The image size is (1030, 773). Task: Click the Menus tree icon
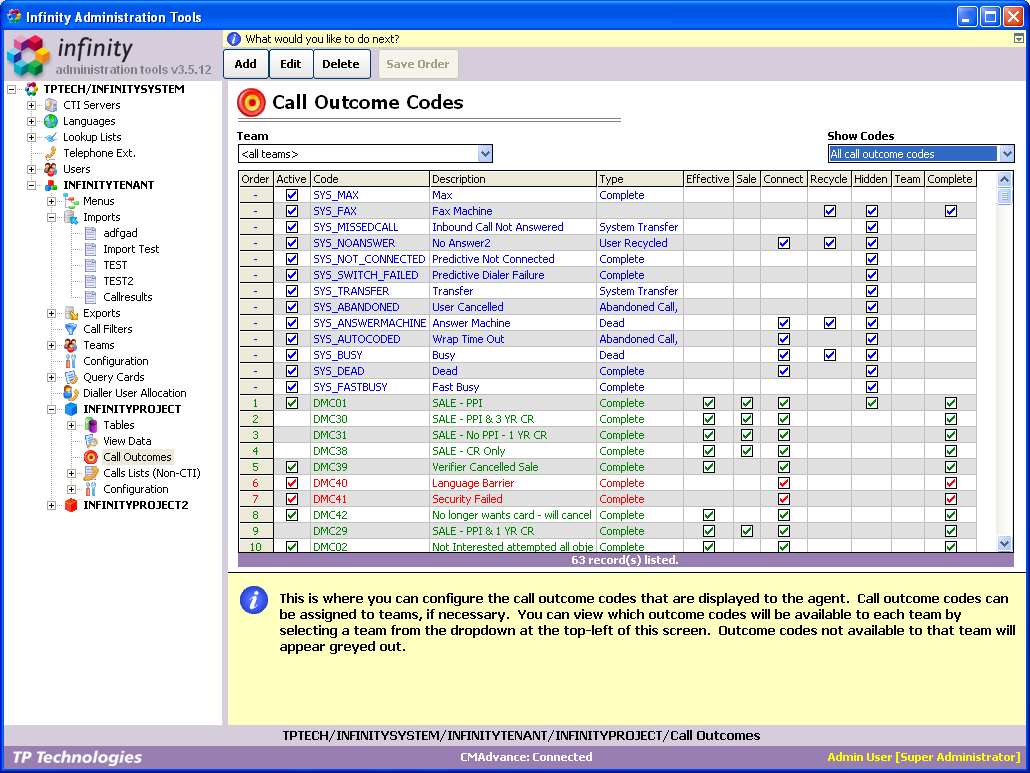[x=71, y=201]
